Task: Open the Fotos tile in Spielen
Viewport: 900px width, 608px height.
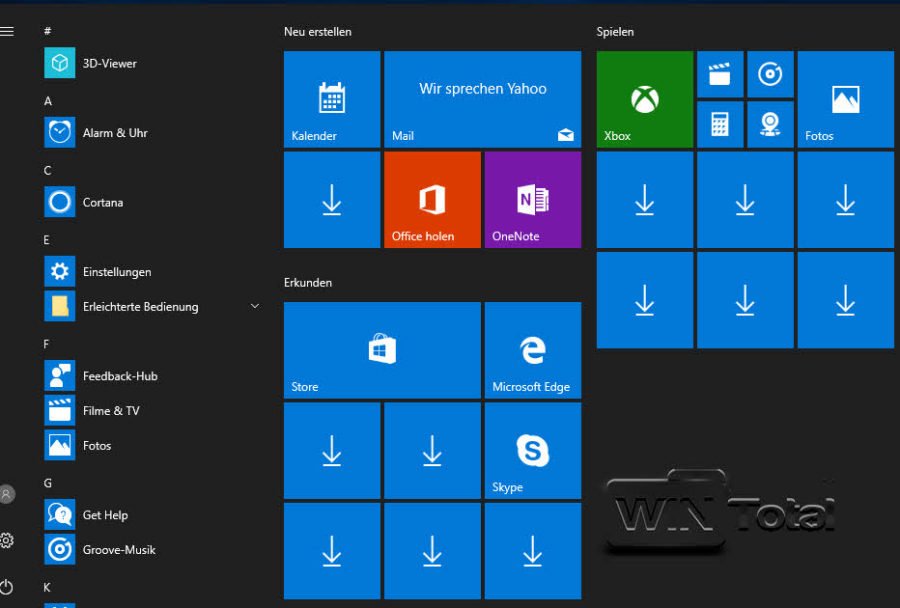Action: pyautogui.click(x=846, y=98)
